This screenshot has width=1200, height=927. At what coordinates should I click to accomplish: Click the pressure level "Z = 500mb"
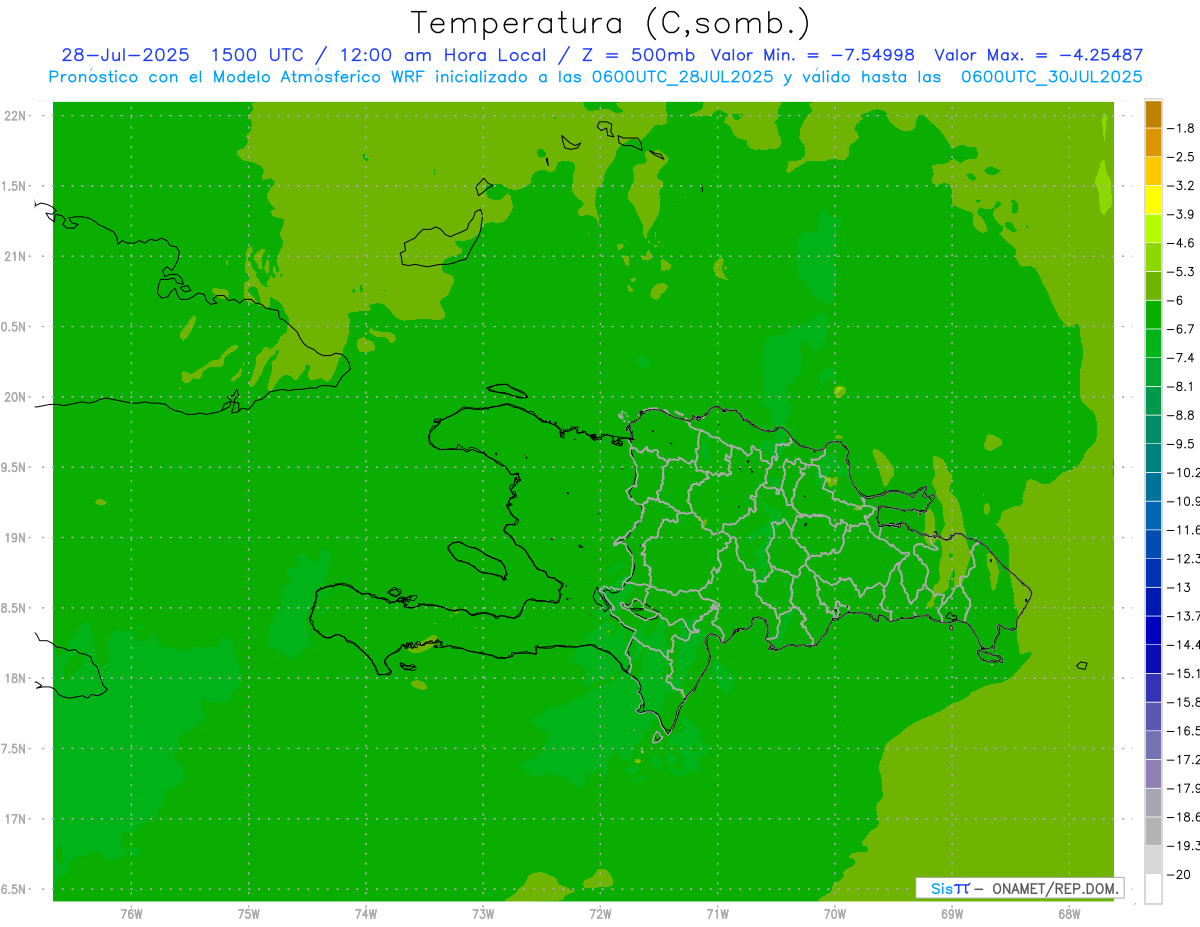coord(639,55)
